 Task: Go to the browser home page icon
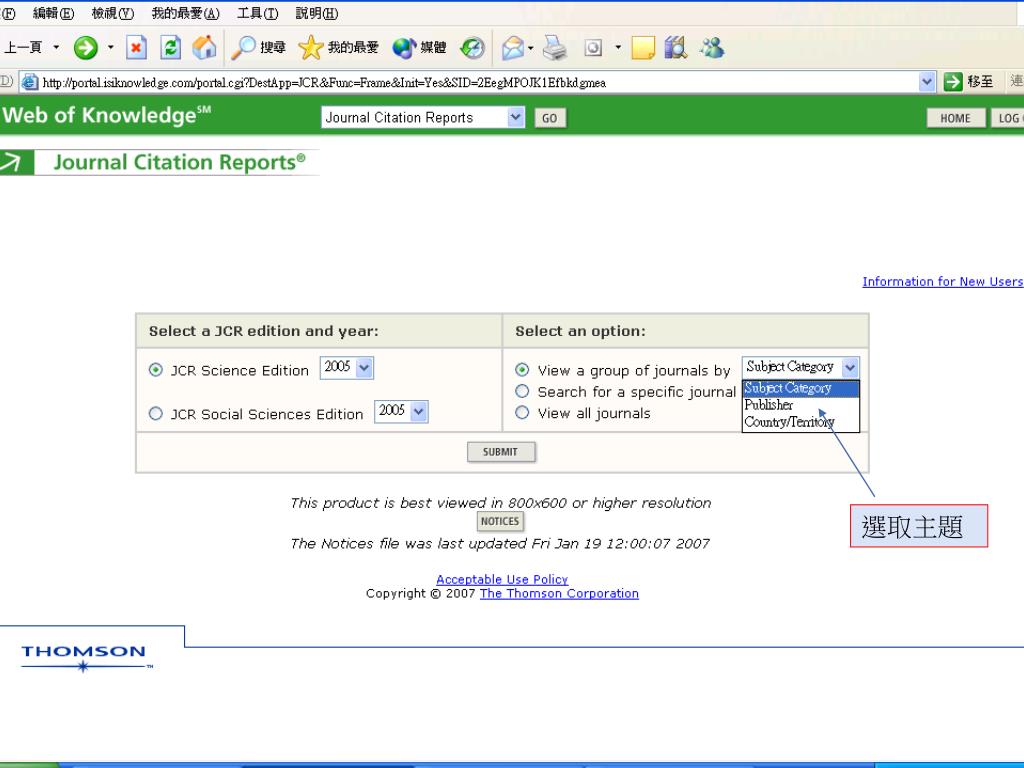click(204, 48)
